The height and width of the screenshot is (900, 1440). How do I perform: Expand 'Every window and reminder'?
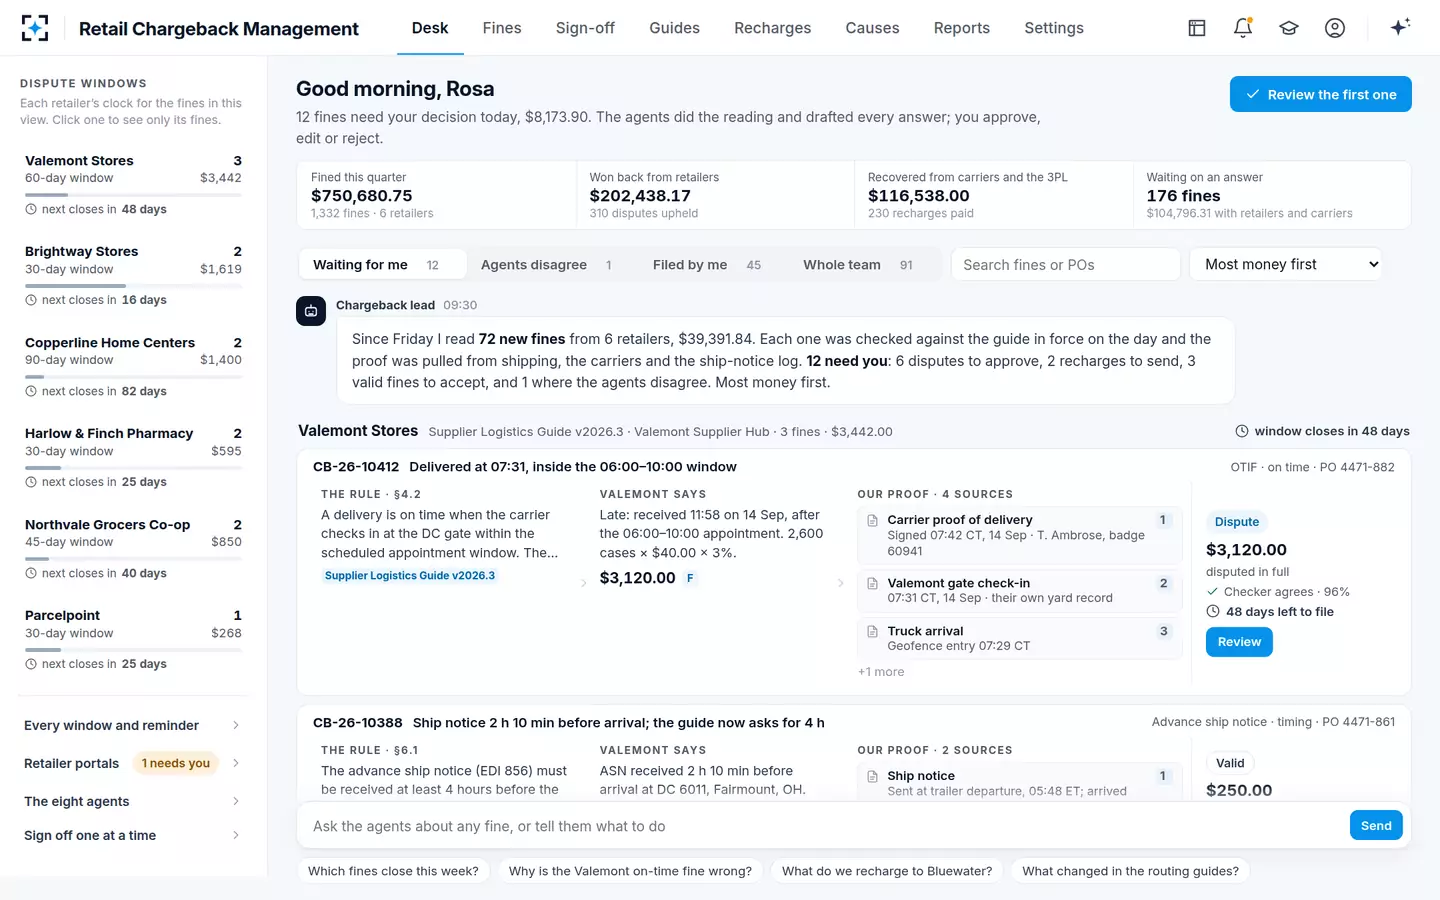click(132, 725)
